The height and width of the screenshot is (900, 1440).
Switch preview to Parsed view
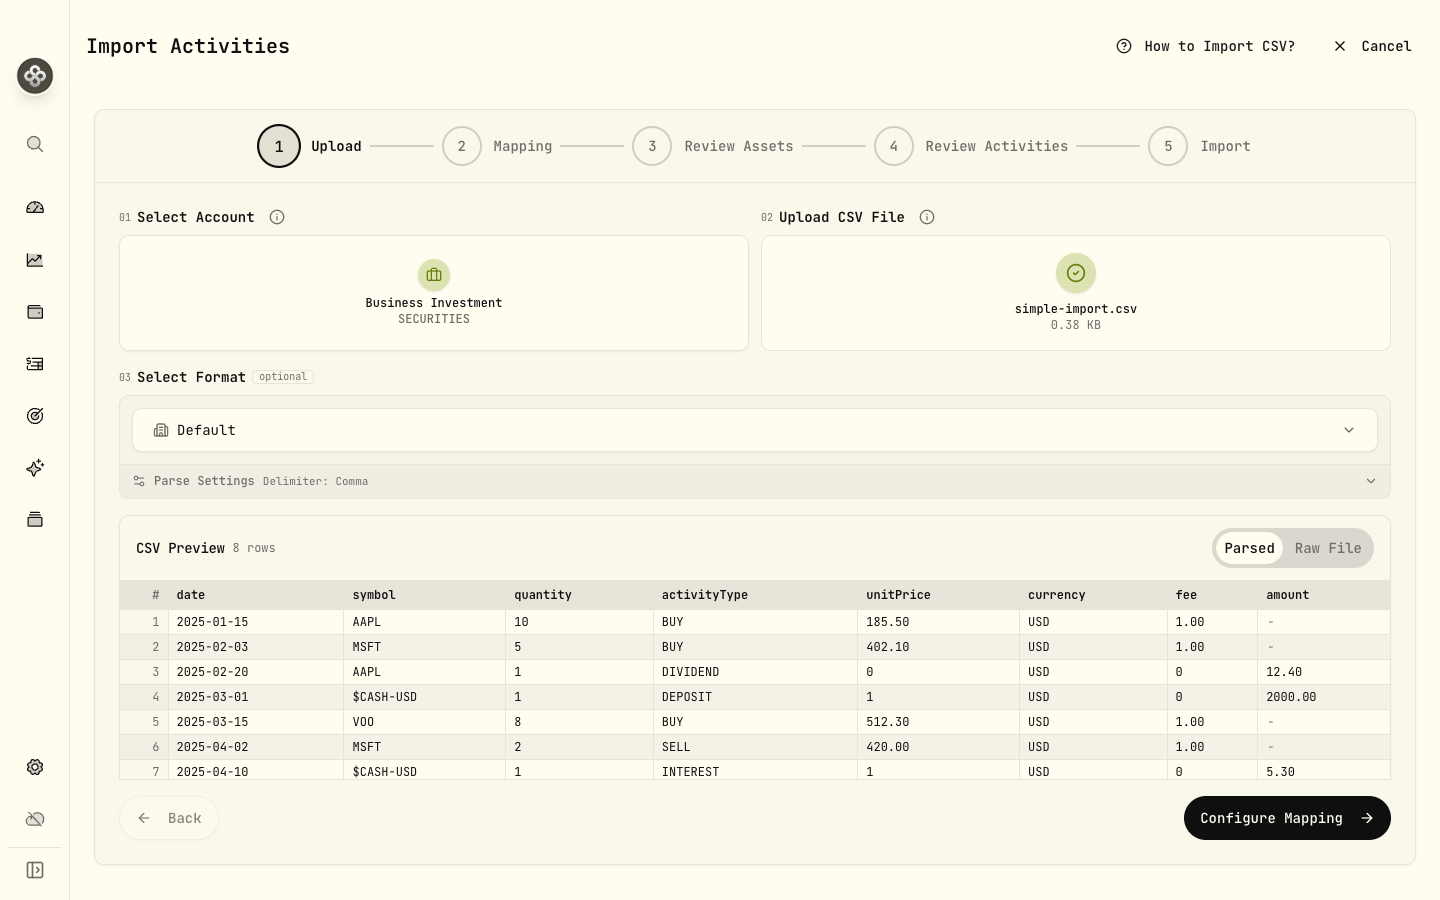click(x=1249, y=548)
